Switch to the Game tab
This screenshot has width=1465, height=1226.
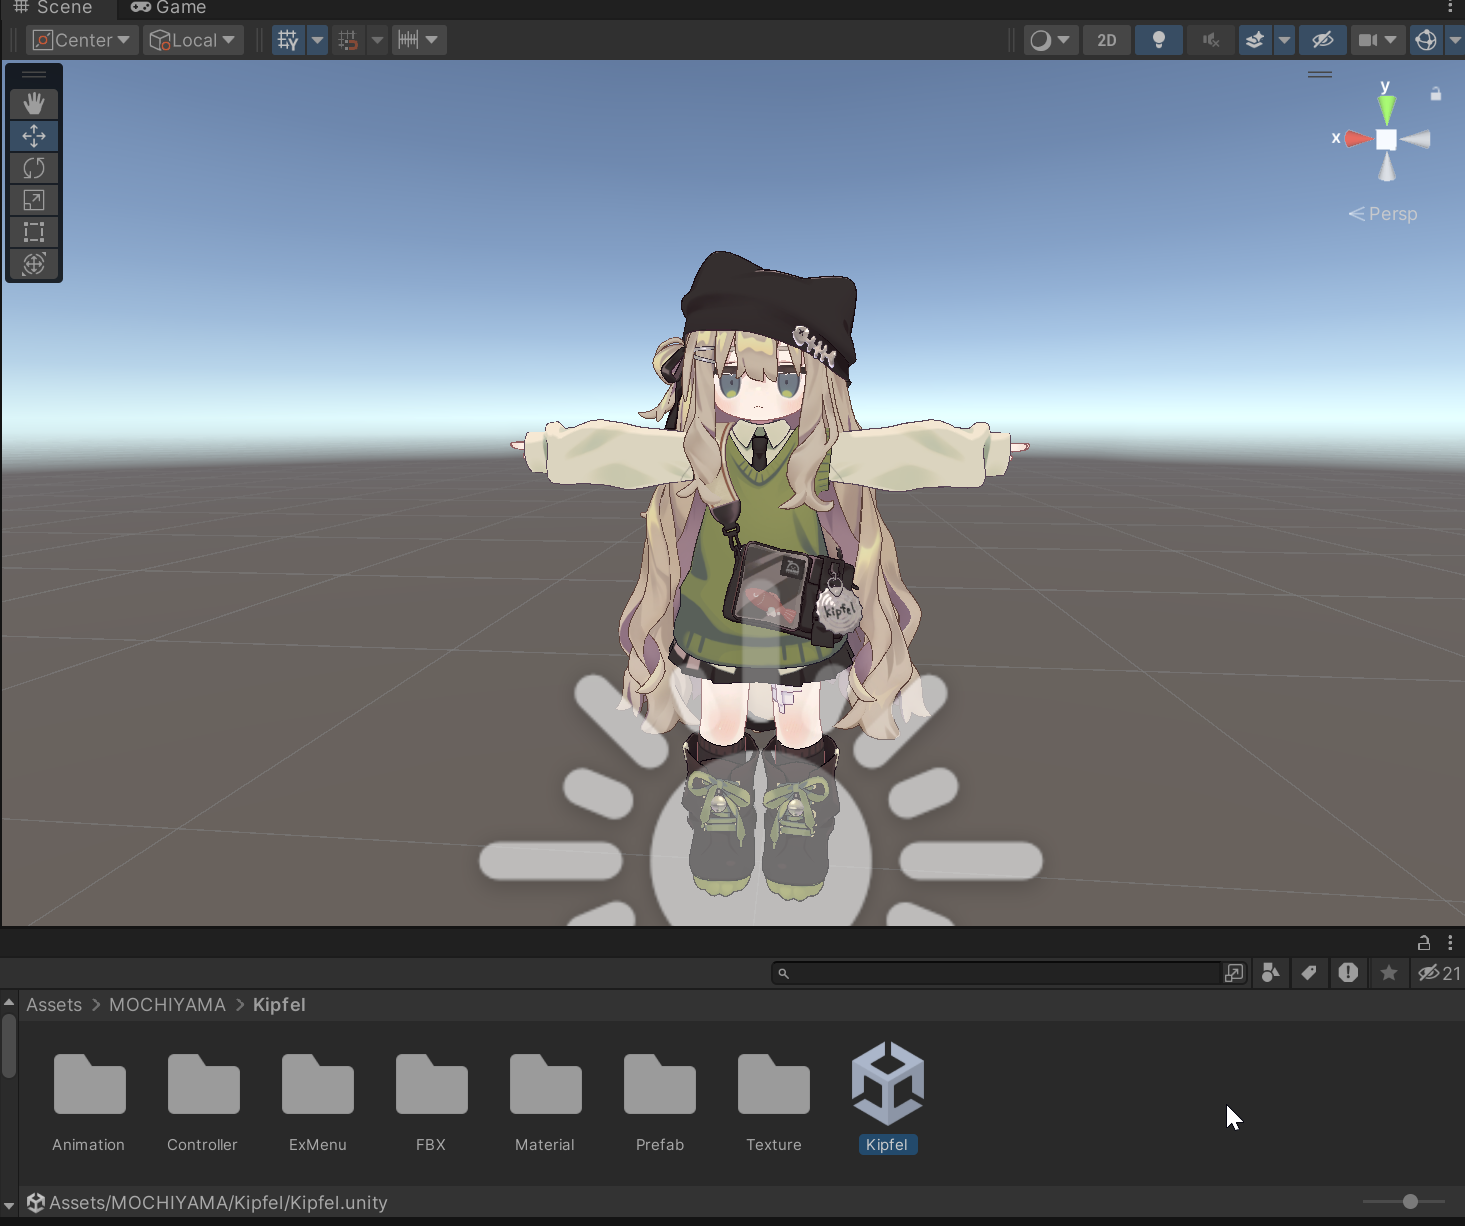click(x=169, y=8)
